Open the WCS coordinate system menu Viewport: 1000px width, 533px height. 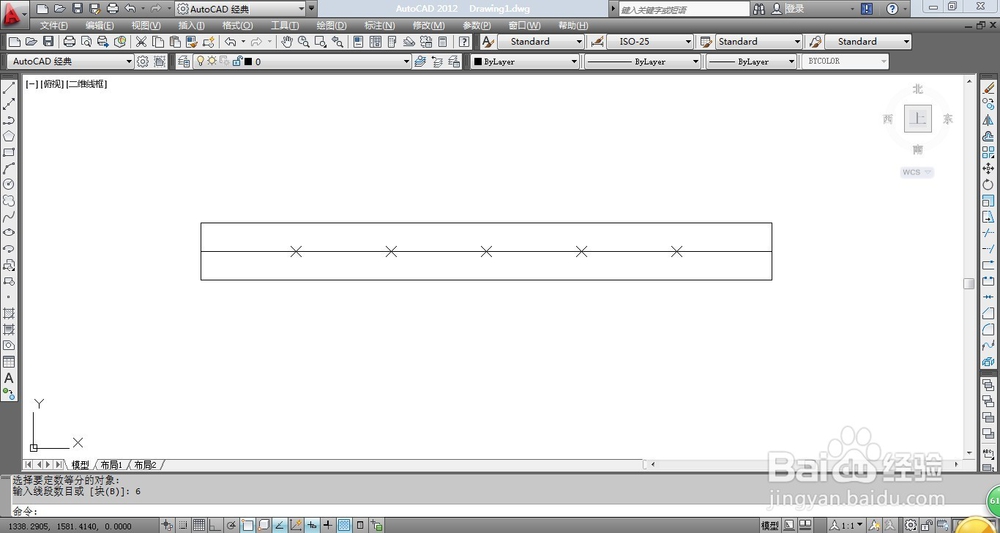tap(917, 172)
